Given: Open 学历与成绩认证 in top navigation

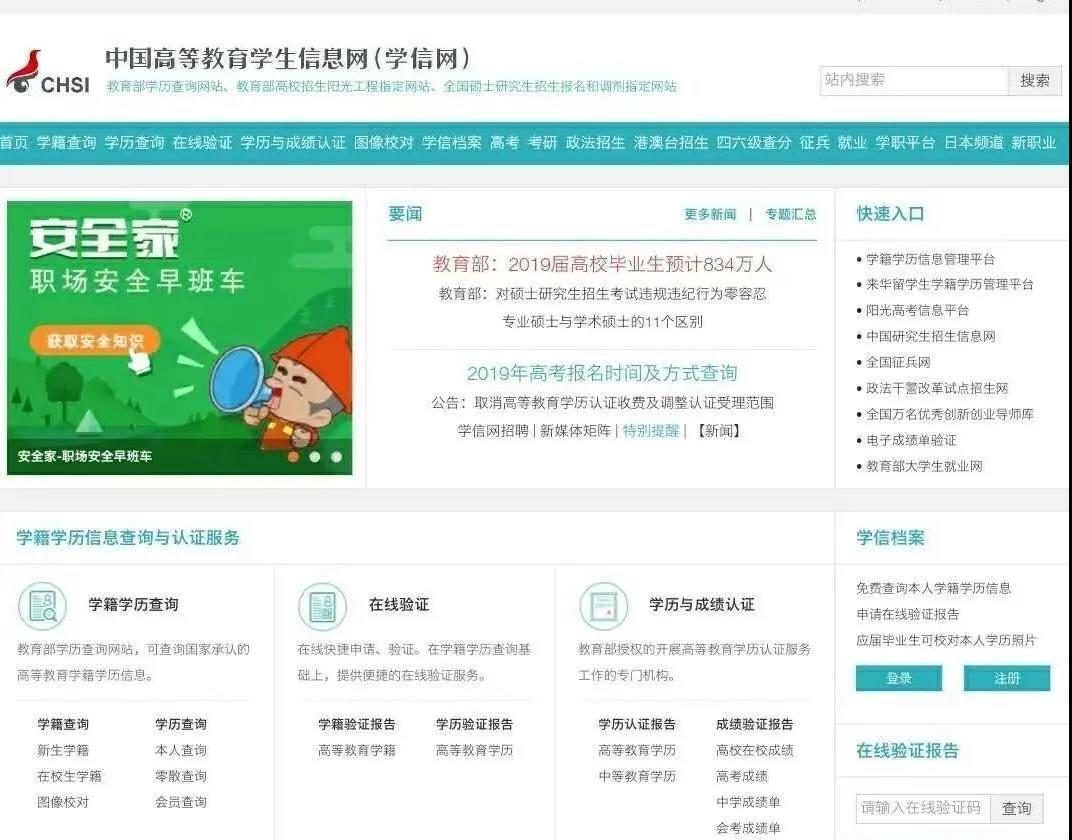Looking at the screenshot, I should 293,143.
